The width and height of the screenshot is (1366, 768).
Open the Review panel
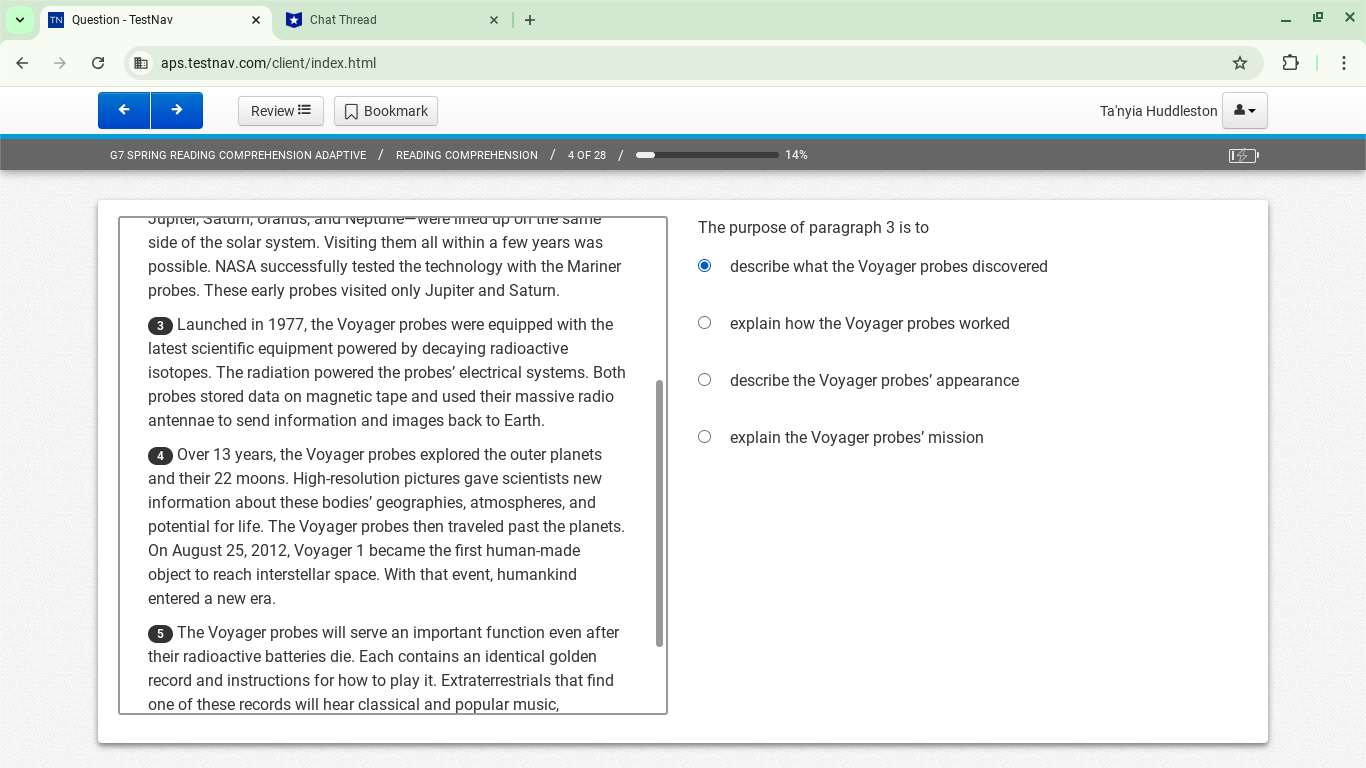pos(280,110)
